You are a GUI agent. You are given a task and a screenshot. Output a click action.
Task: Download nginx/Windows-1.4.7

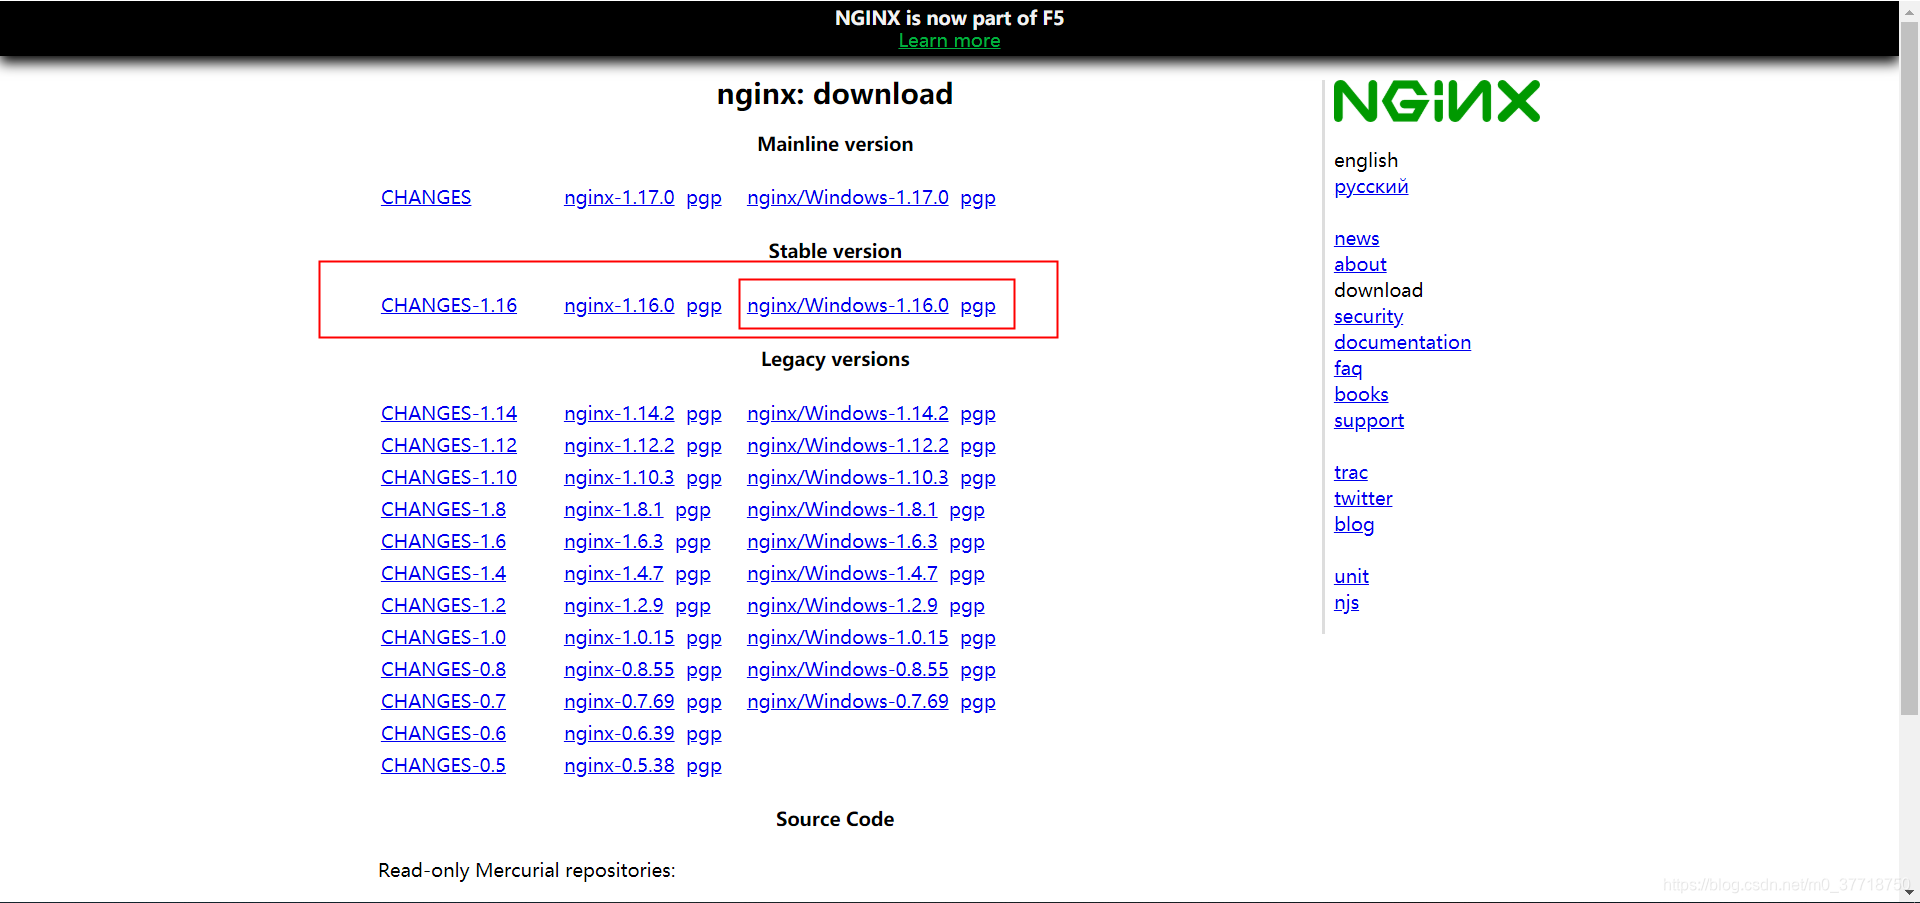(842, 573)
